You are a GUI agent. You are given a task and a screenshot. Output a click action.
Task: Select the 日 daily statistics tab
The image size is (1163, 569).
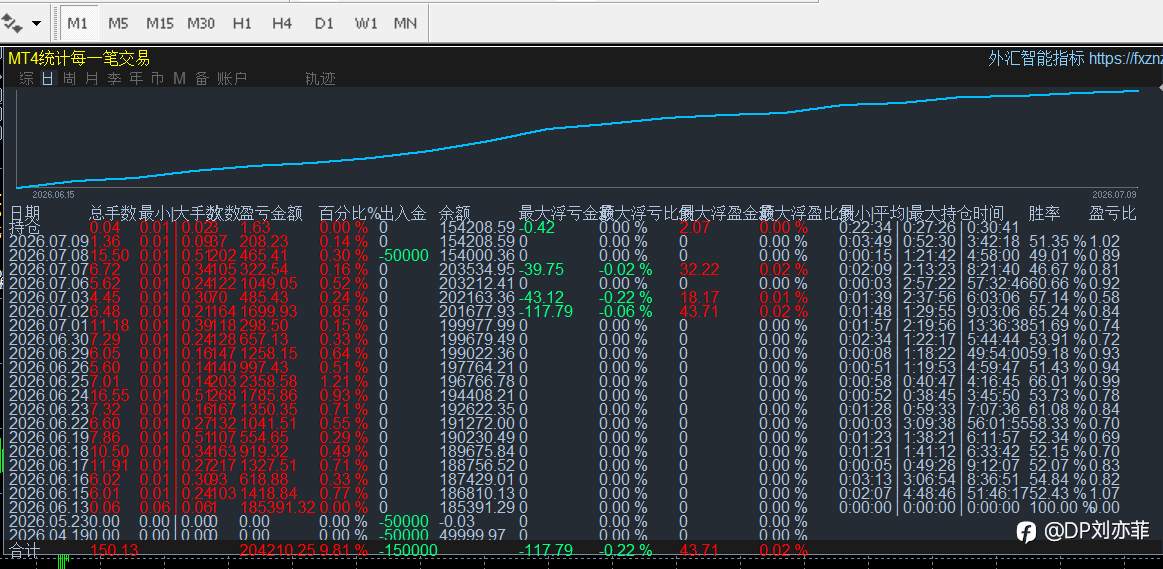(x=47, y=79)
